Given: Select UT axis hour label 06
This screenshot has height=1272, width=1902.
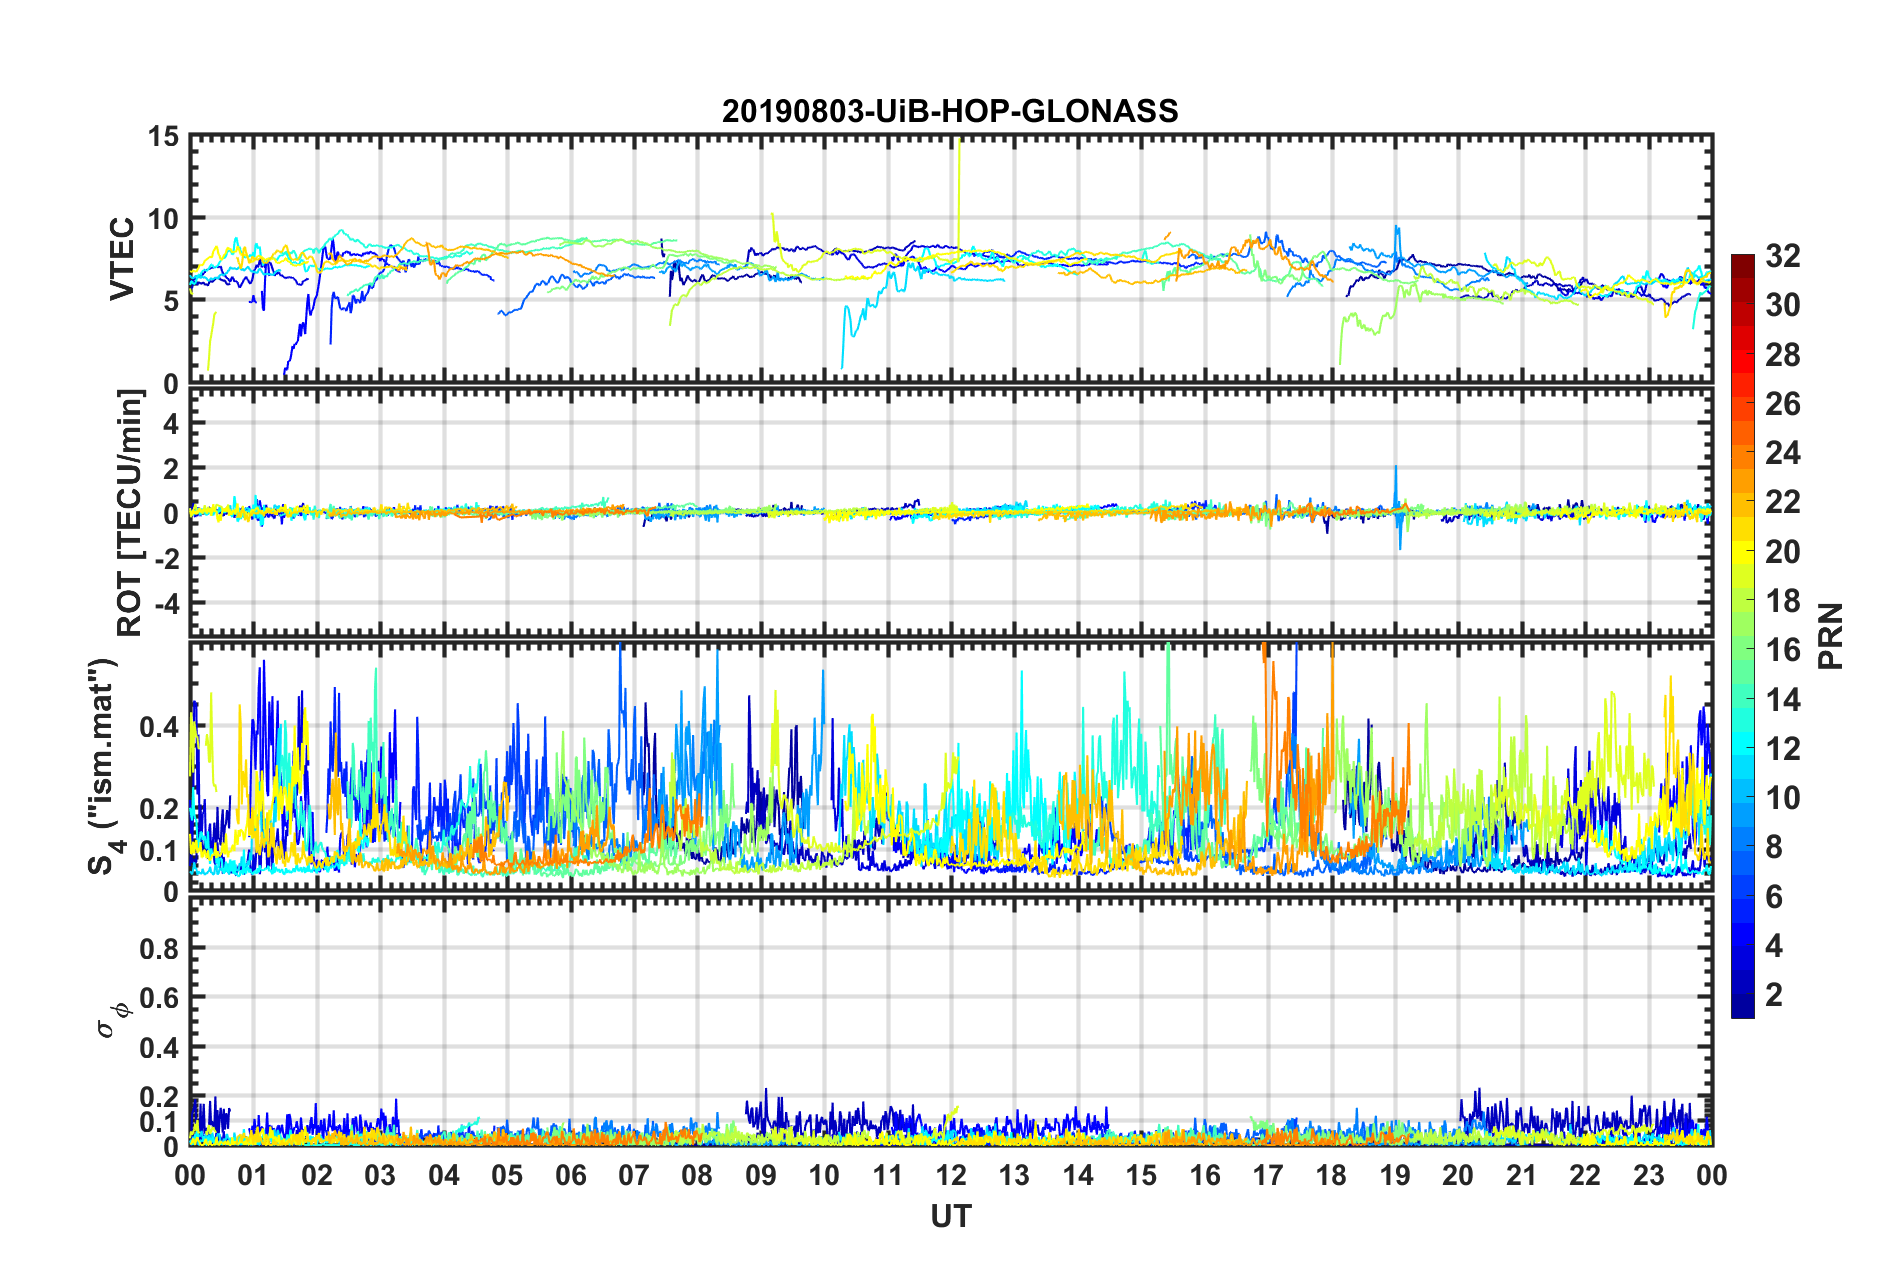Looking at the screenshot, I should tap(571, 1175).
